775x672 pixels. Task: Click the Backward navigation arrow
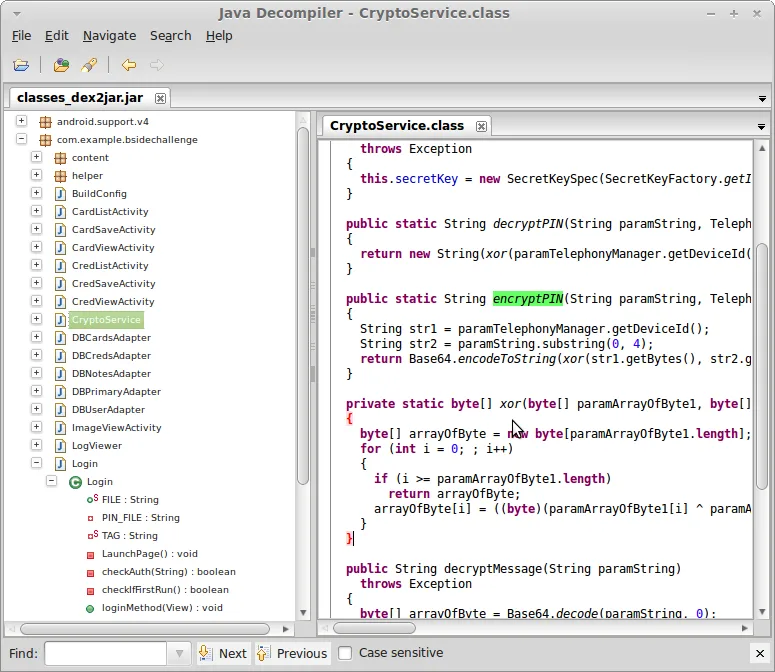[x=129, y=65]
